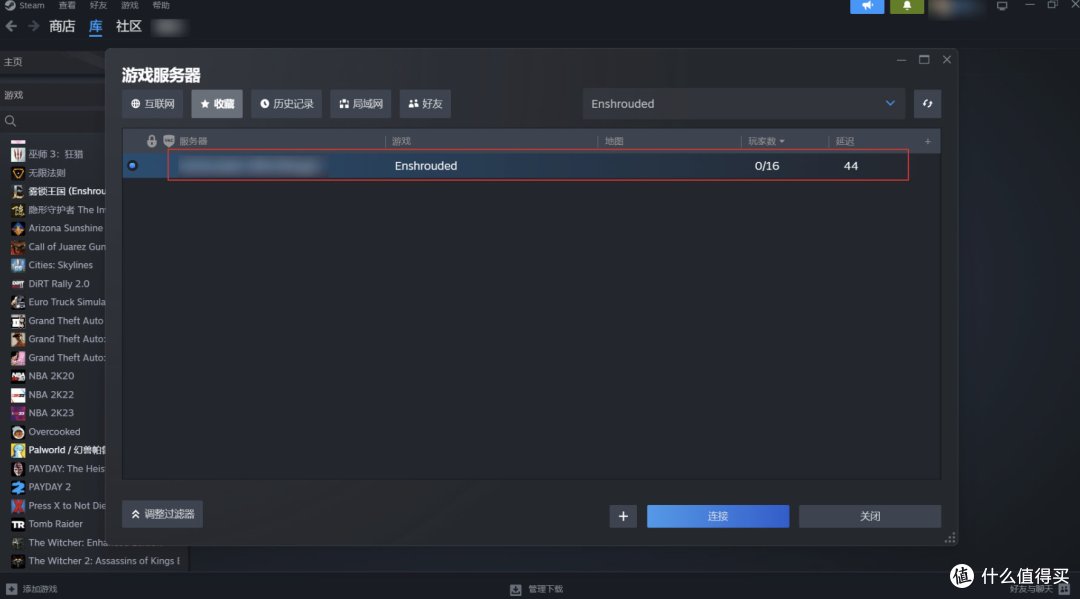This screenshot has height=599, width=1080.
Task: Switch to the 局域网 LAN tab
Action: point(361,104)
